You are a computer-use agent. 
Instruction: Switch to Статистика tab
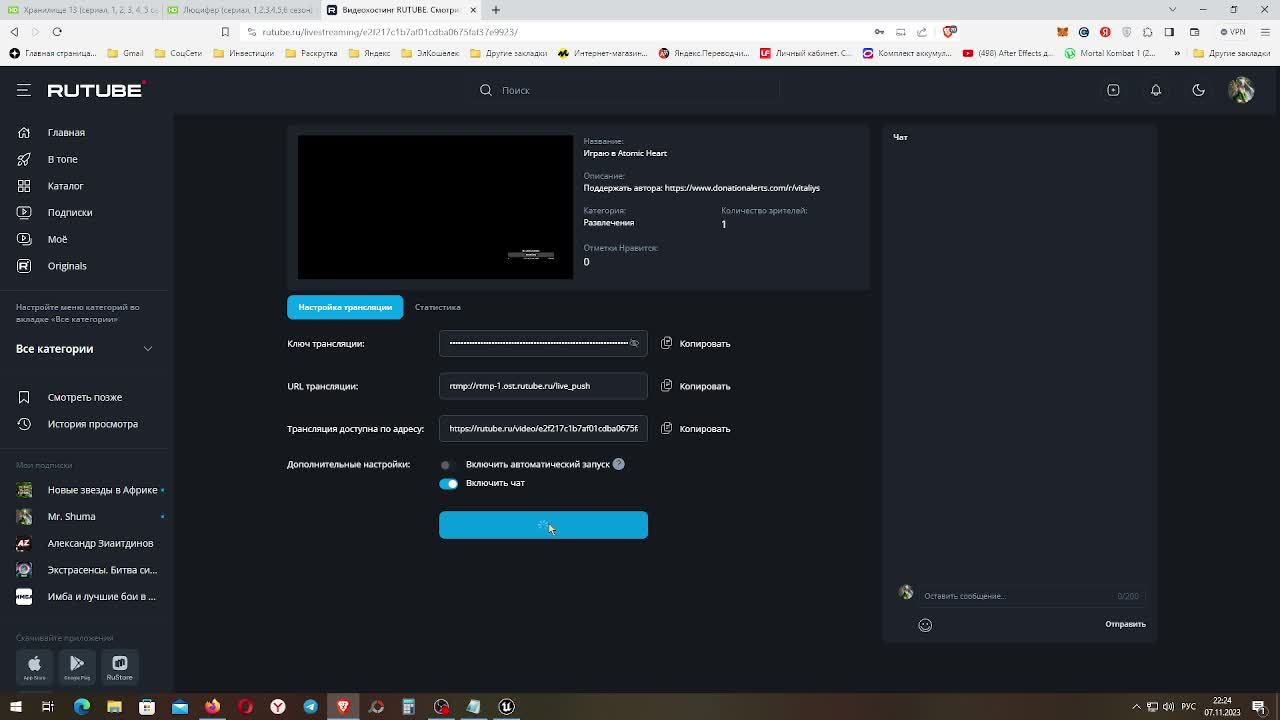click(x=438, y=307)
